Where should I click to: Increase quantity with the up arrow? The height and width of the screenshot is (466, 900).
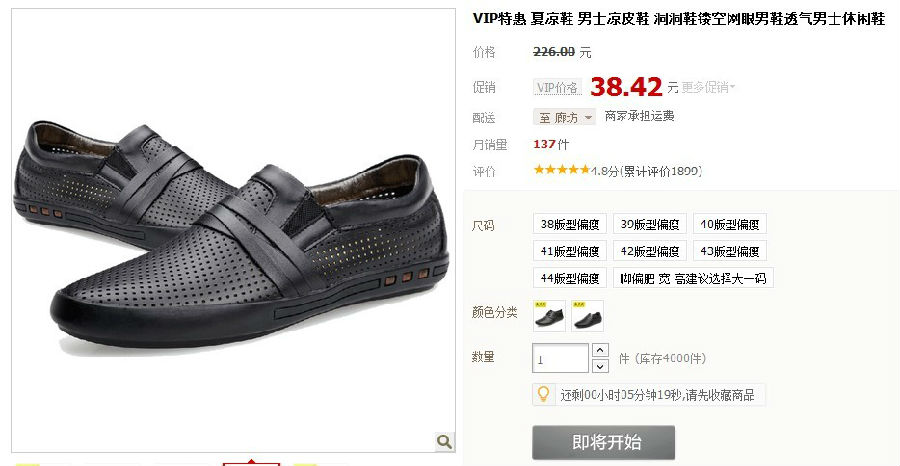pos(600,350)
